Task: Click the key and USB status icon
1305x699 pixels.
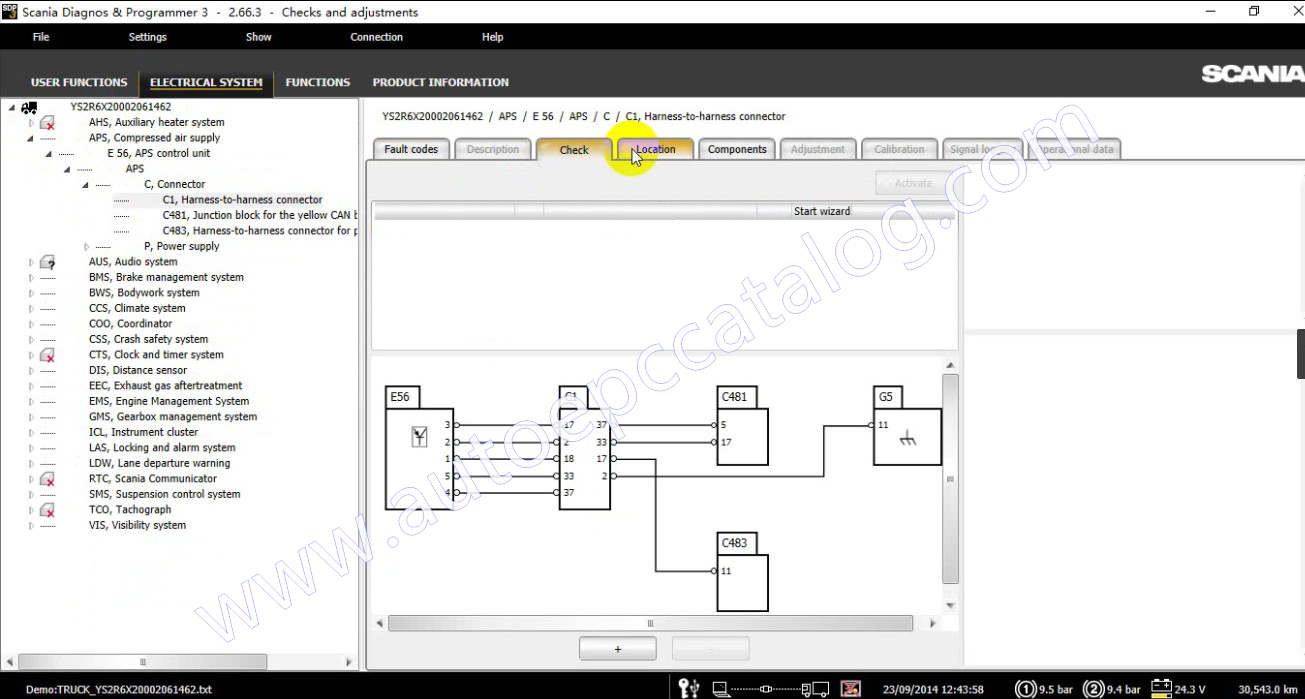Action: pyautogui.click(x=688, y=688)
